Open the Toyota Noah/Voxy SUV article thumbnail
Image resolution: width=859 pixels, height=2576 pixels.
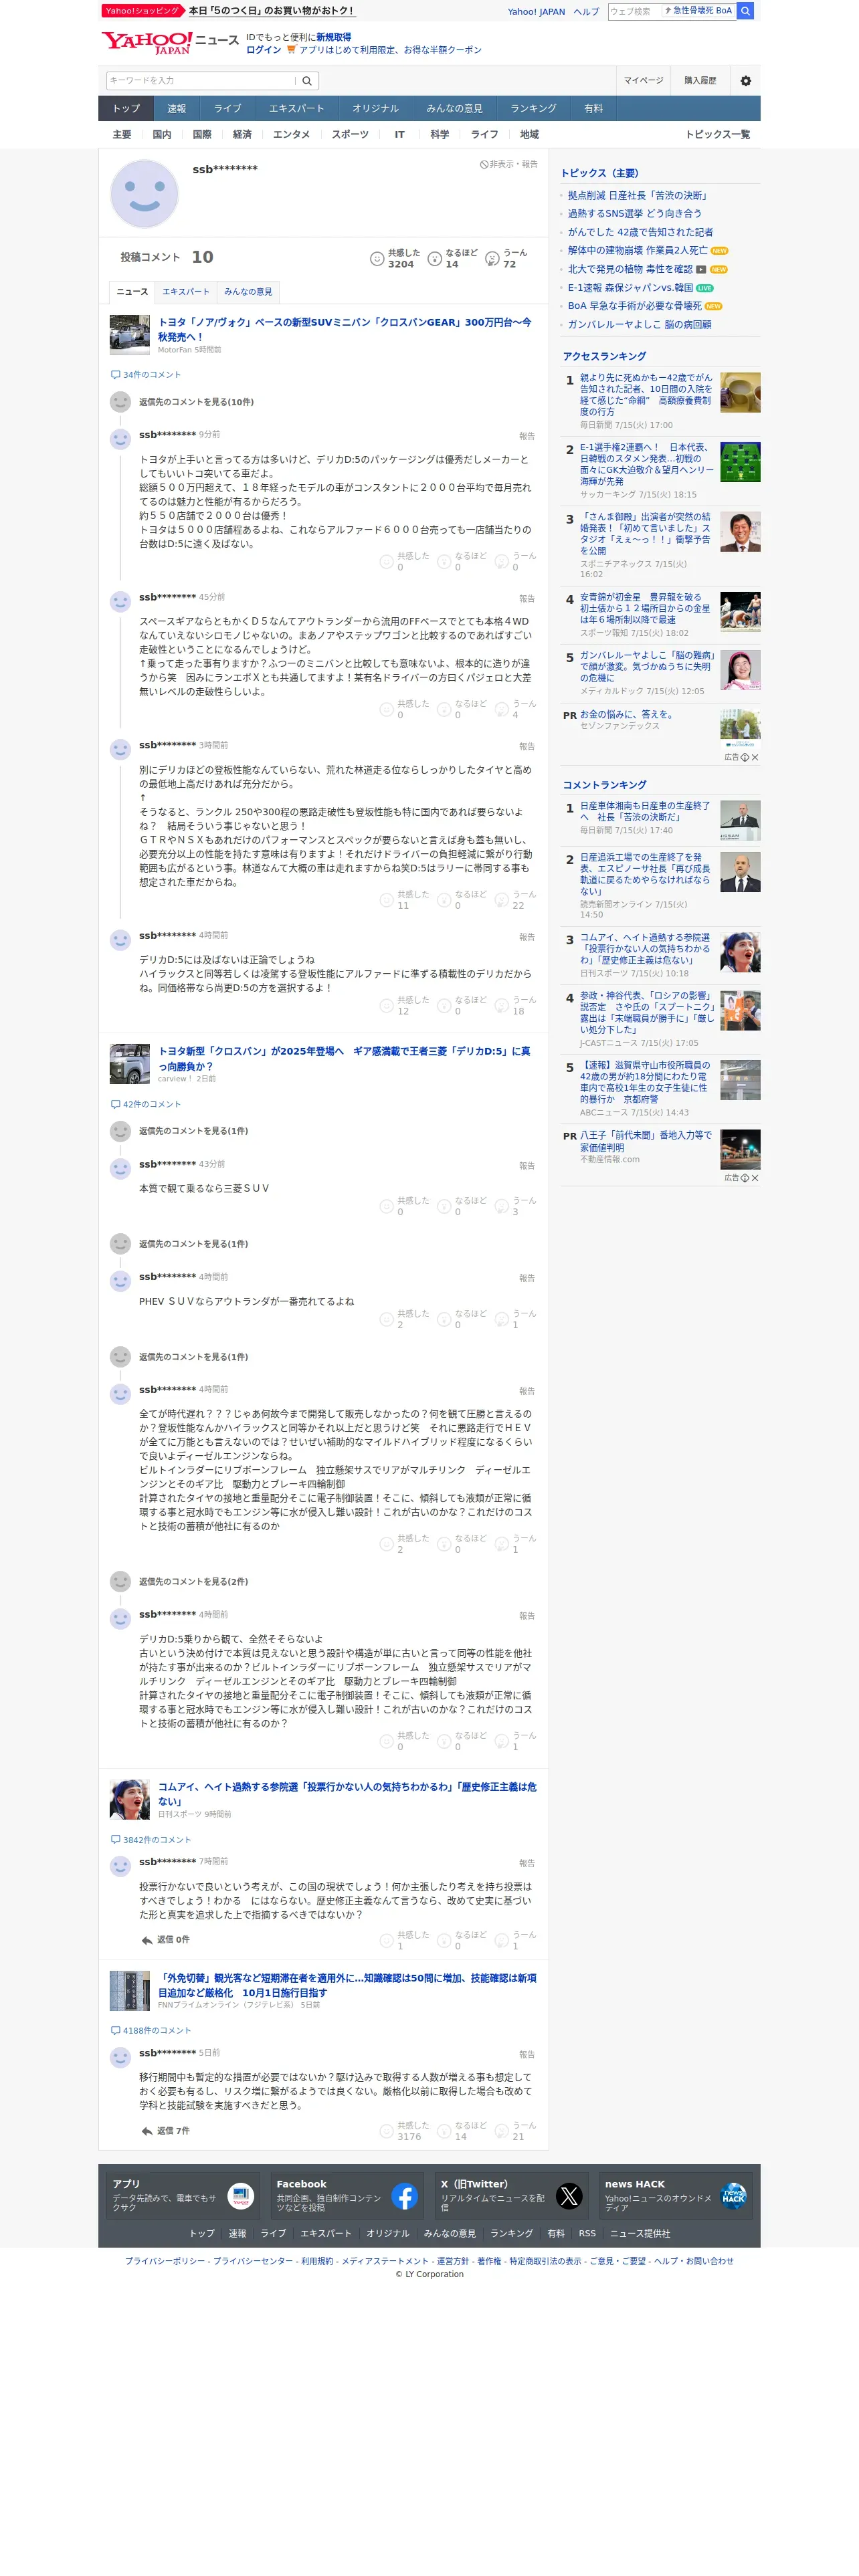[x=129, y=335]
